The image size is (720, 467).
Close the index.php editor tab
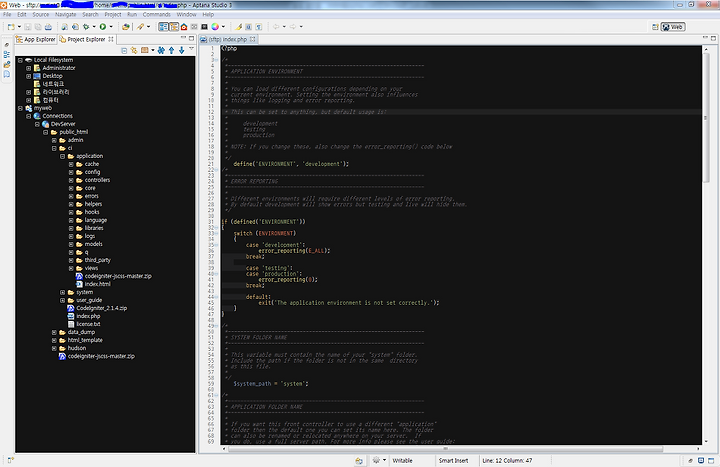[253, 39]
